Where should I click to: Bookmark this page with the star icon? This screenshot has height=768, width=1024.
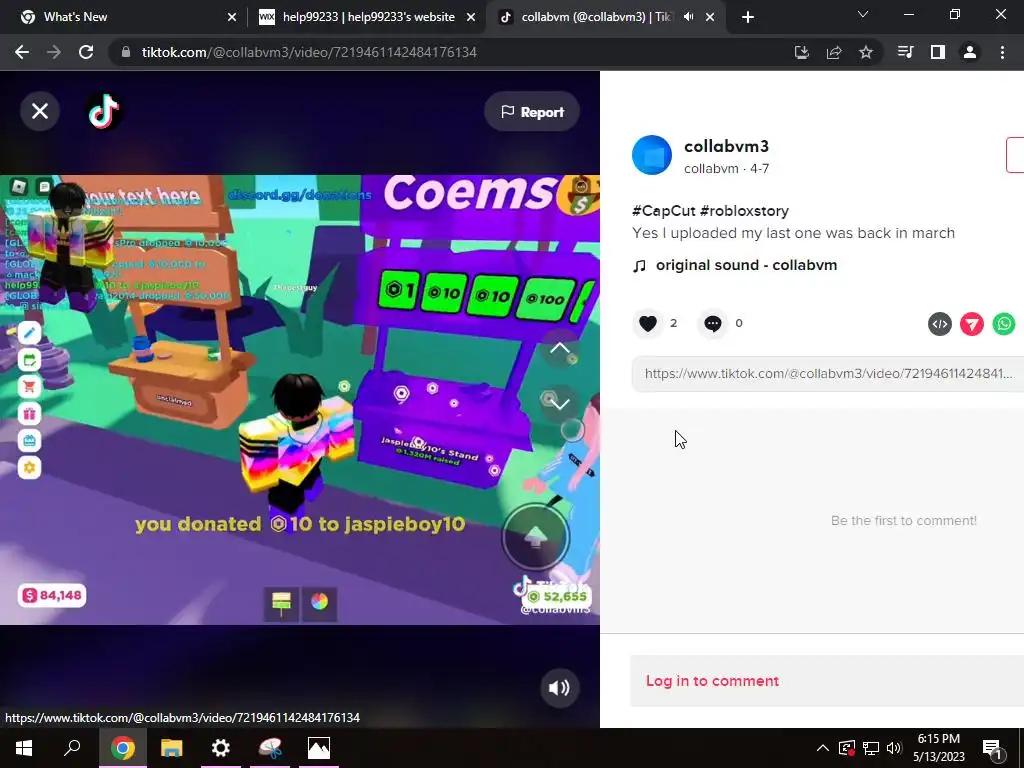tap(866, 52)
